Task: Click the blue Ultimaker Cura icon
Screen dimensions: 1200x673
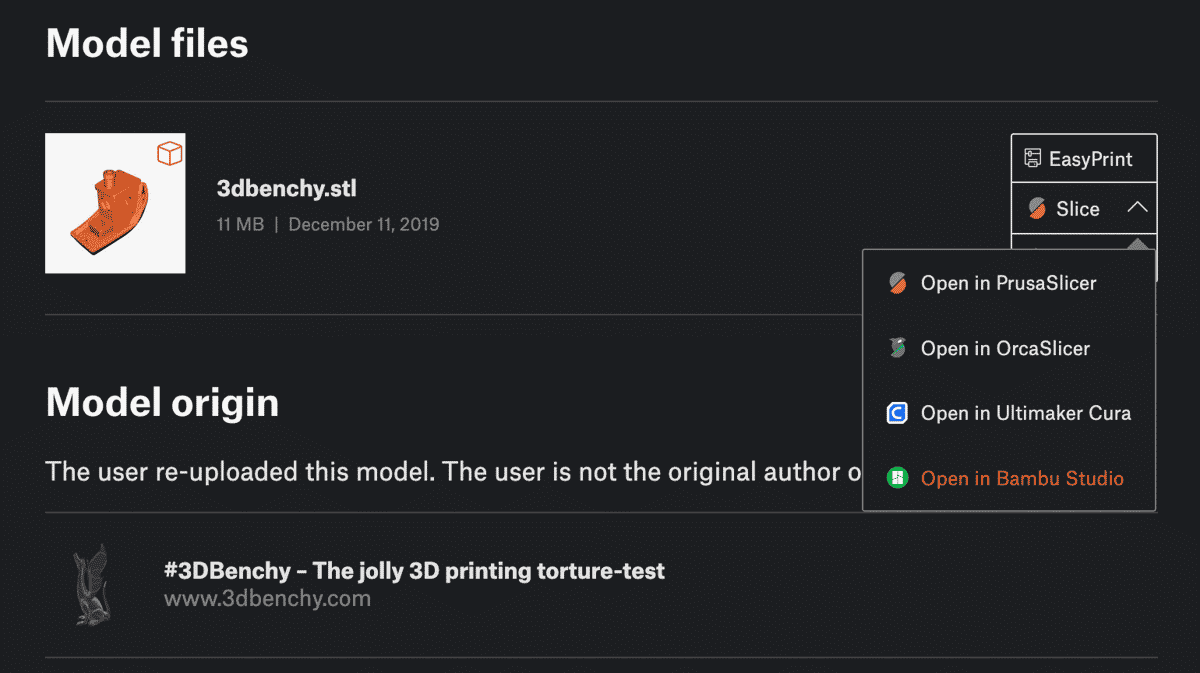Action: [897, 413]
